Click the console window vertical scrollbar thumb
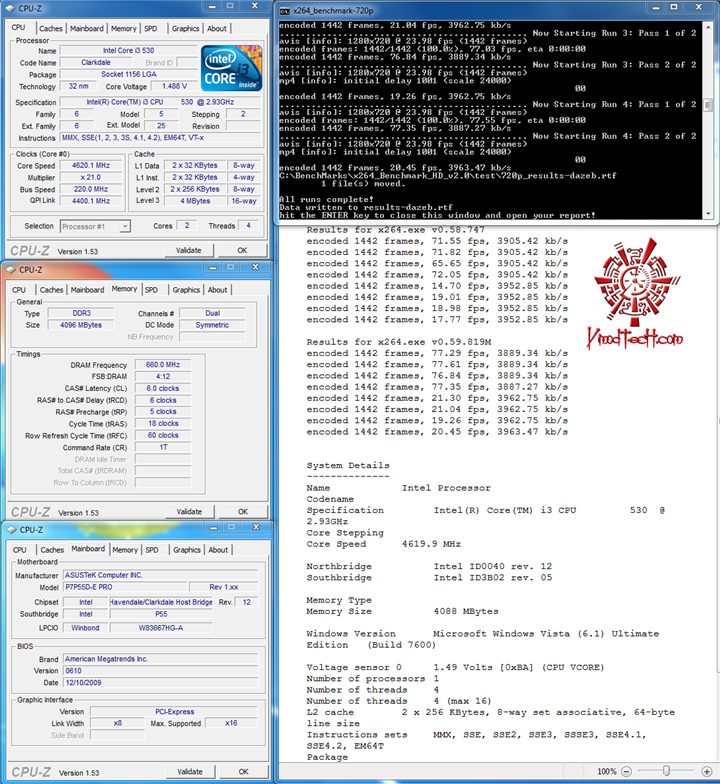 [708, 105]
